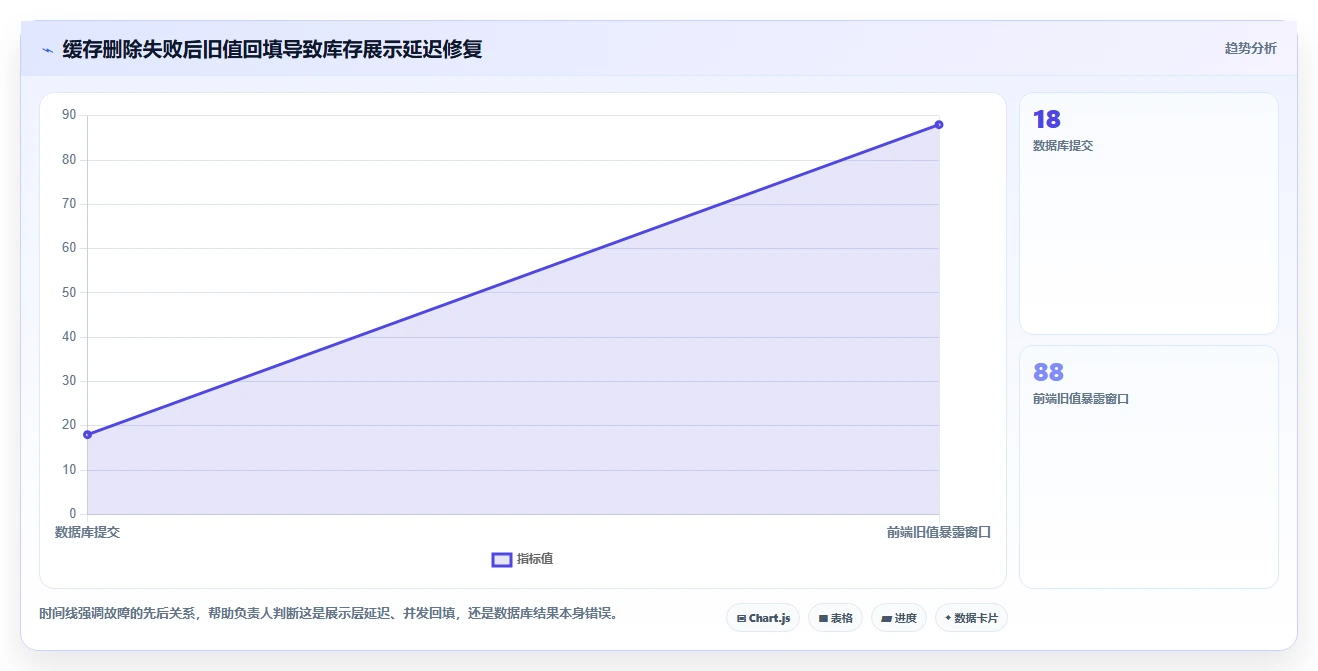Toggle the 指标值 legend entry
Image resolution: width=1318 pixels, height=671 pixels.
pos(522,559)
